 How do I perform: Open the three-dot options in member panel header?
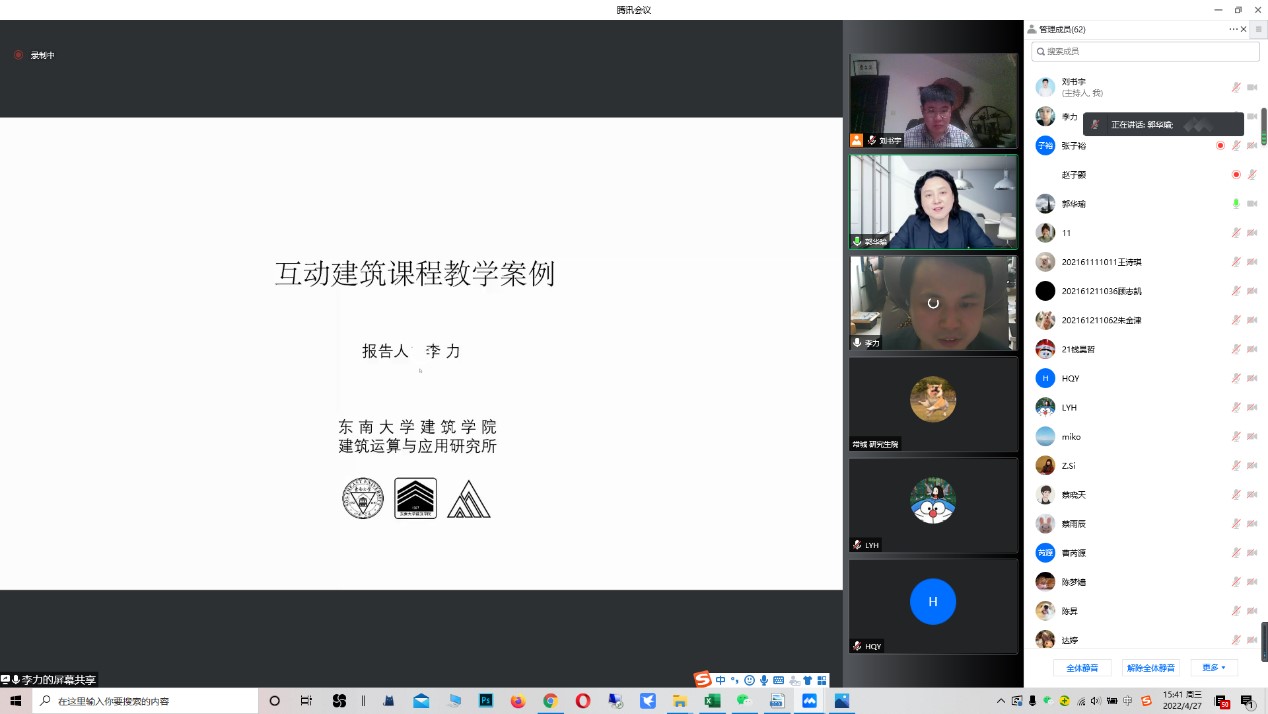[1233, 29]
